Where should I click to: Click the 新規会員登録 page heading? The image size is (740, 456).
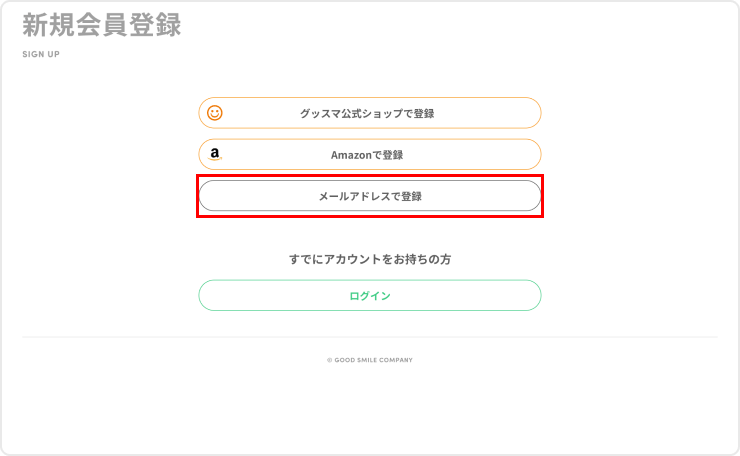point(102,26)
